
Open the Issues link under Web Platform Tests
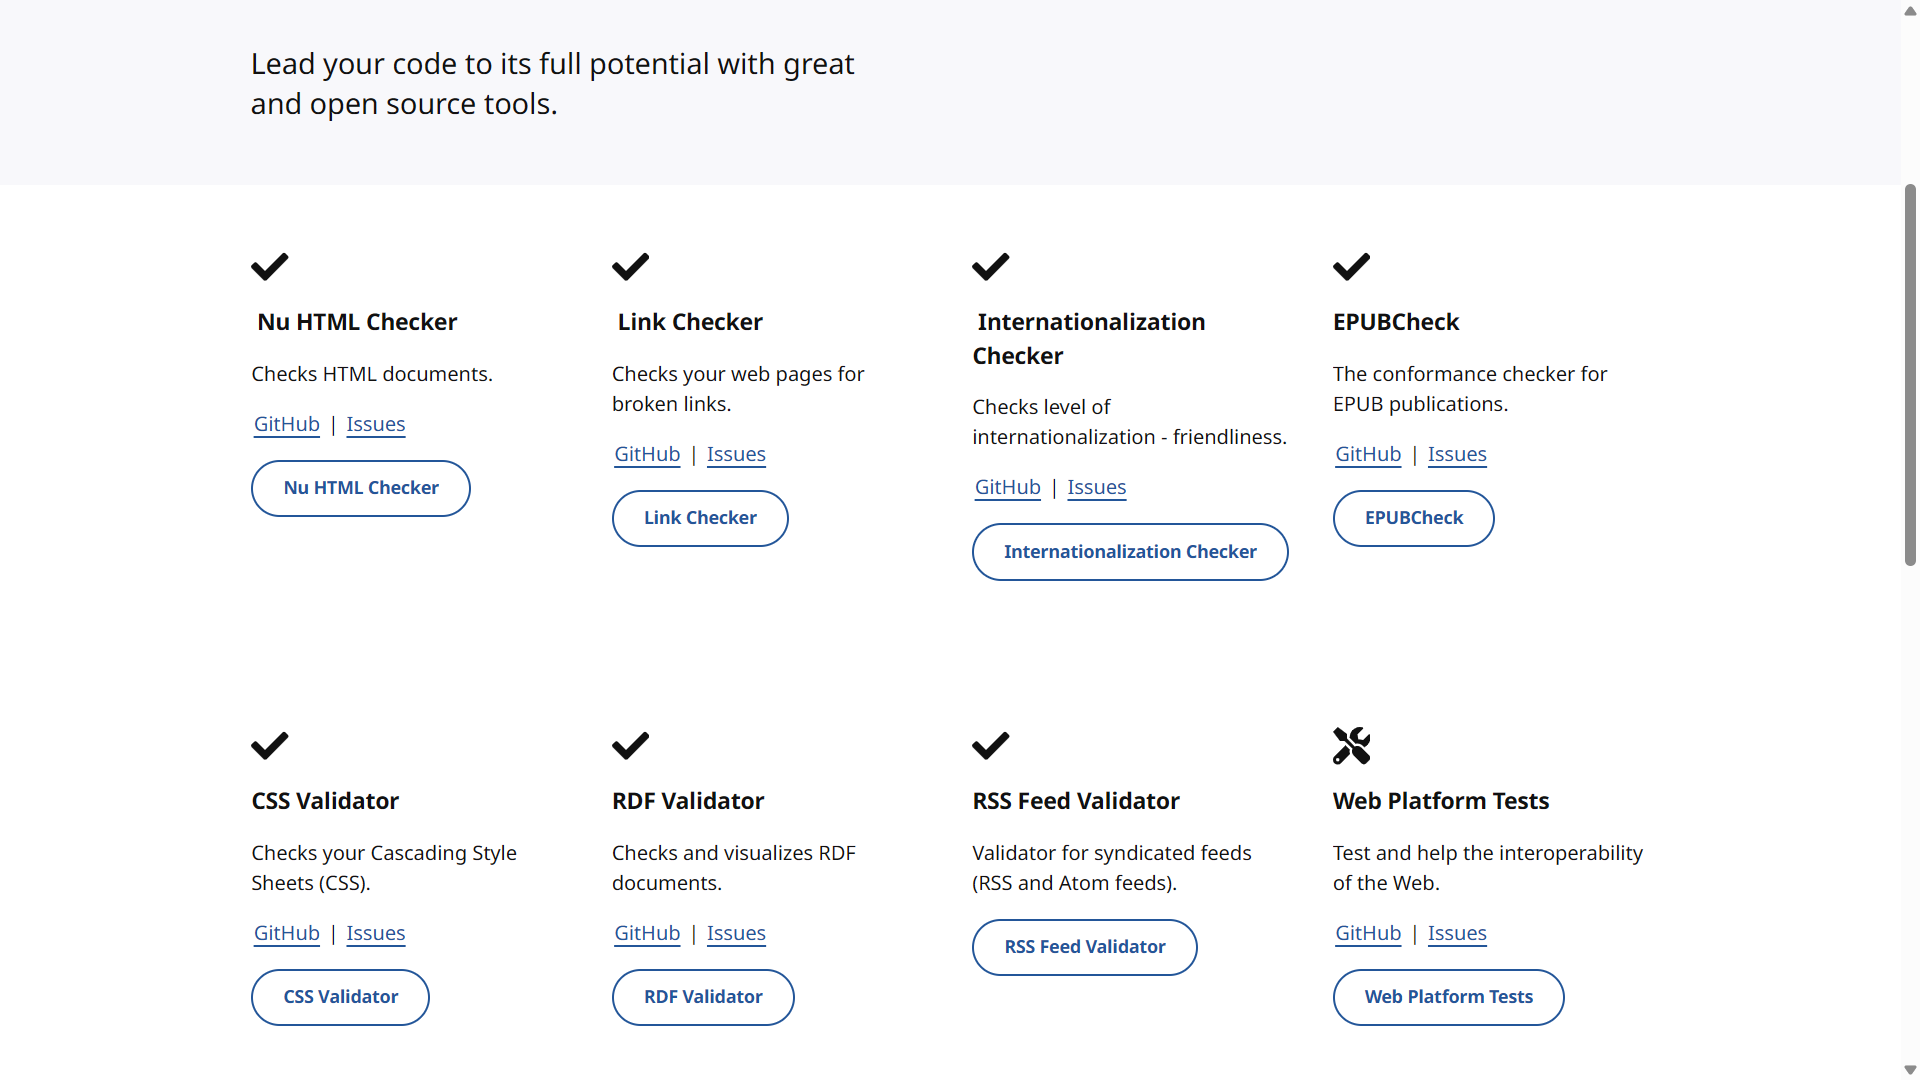point(1457,933)
